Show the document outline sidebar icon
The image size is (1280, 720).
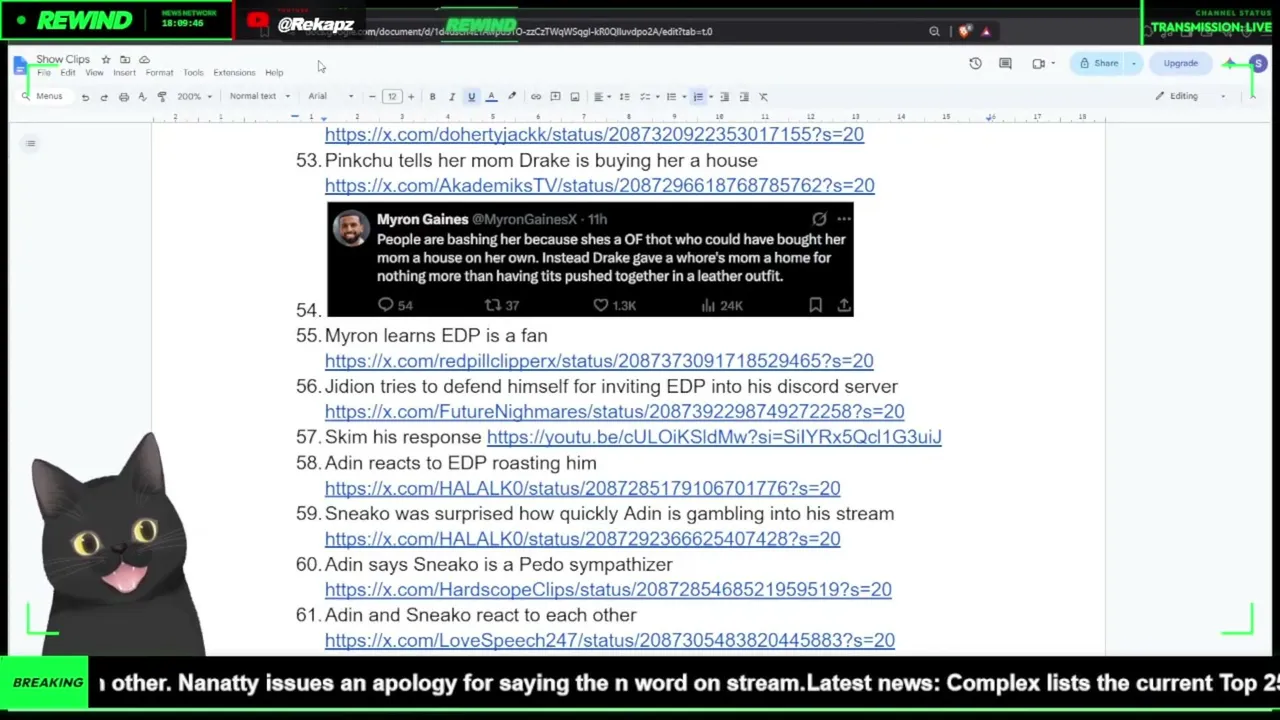coord(31,144)
